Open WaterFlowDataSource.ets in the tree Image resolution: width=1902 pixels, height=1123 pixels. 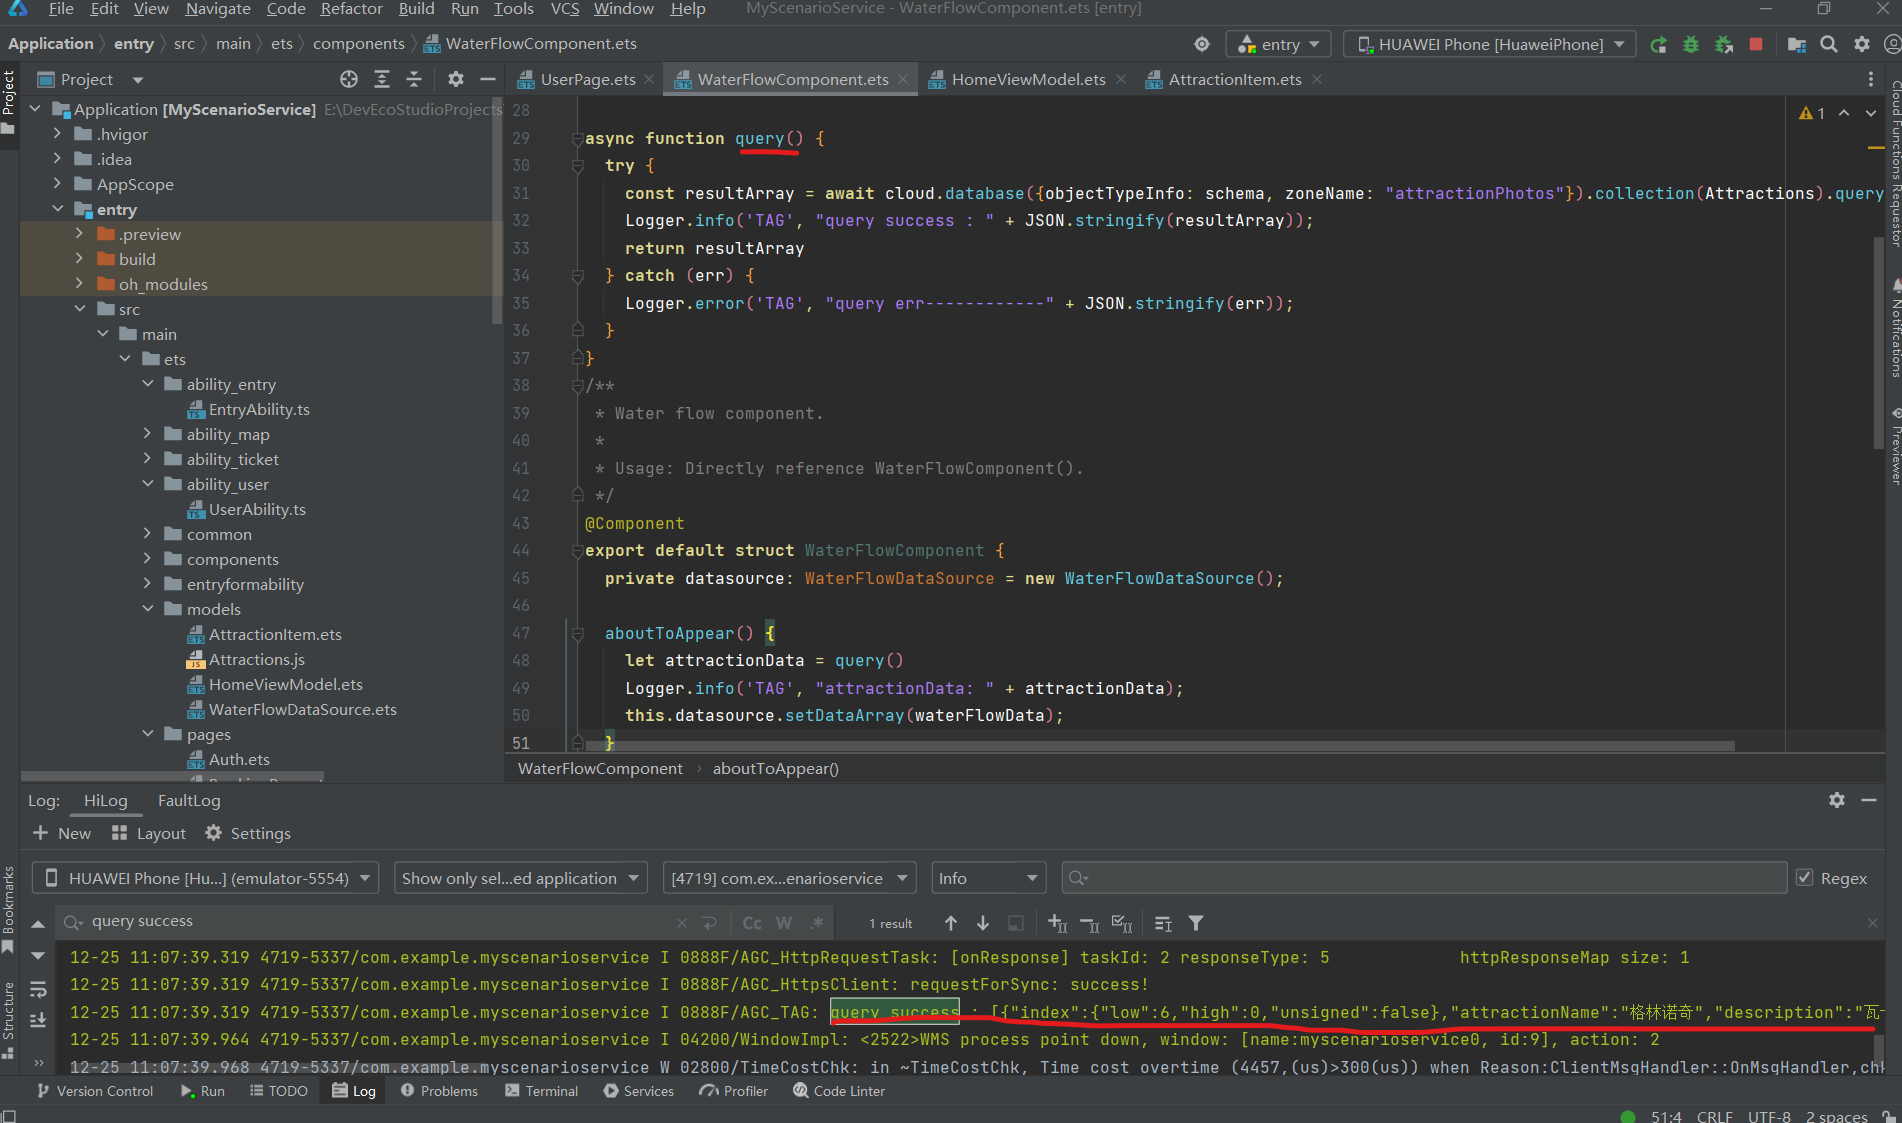coord(302,709)
